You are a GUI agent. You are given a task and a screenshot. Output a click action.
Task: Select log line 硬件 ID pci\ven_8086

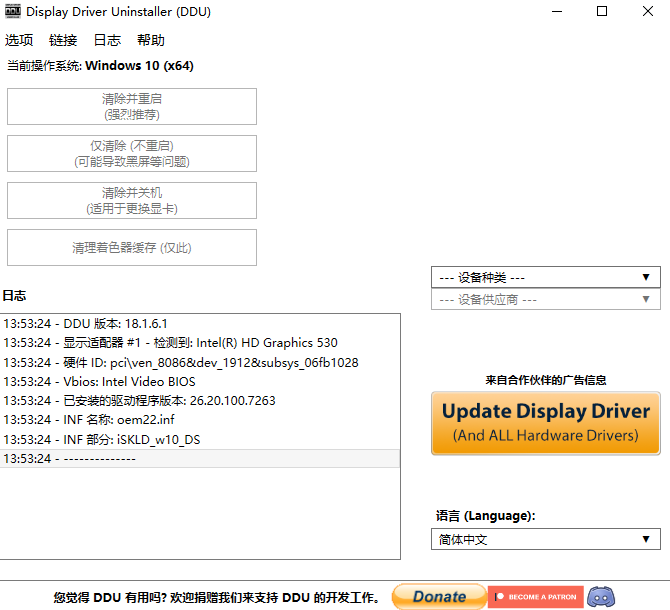[200, 362]
